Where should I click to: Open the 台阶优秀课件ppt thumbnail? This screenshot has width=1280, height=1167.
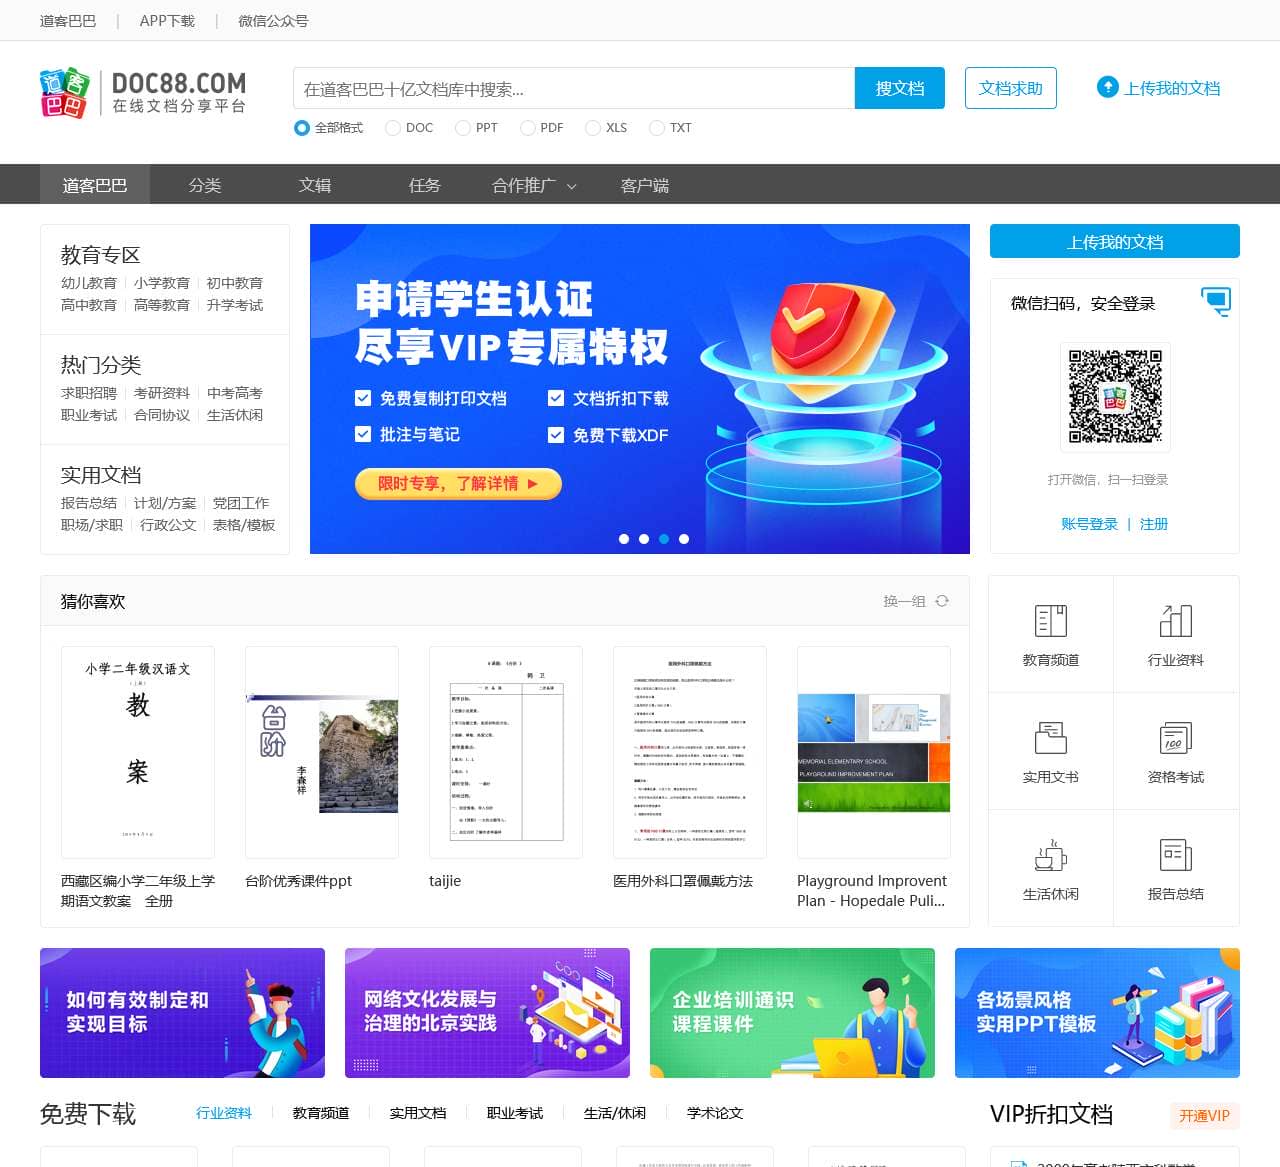[322, 752]
